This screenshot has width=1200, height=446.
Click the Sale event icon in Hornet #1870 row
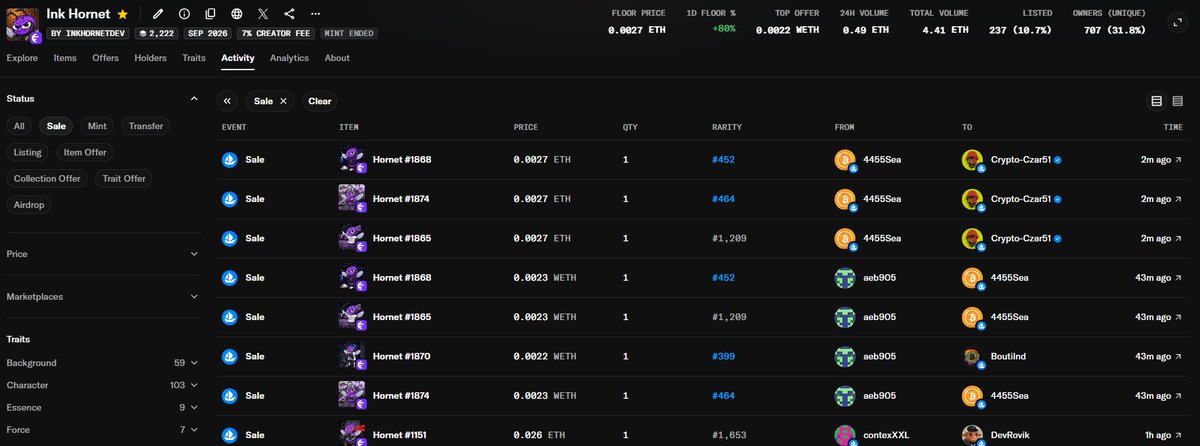coord(230,356)
